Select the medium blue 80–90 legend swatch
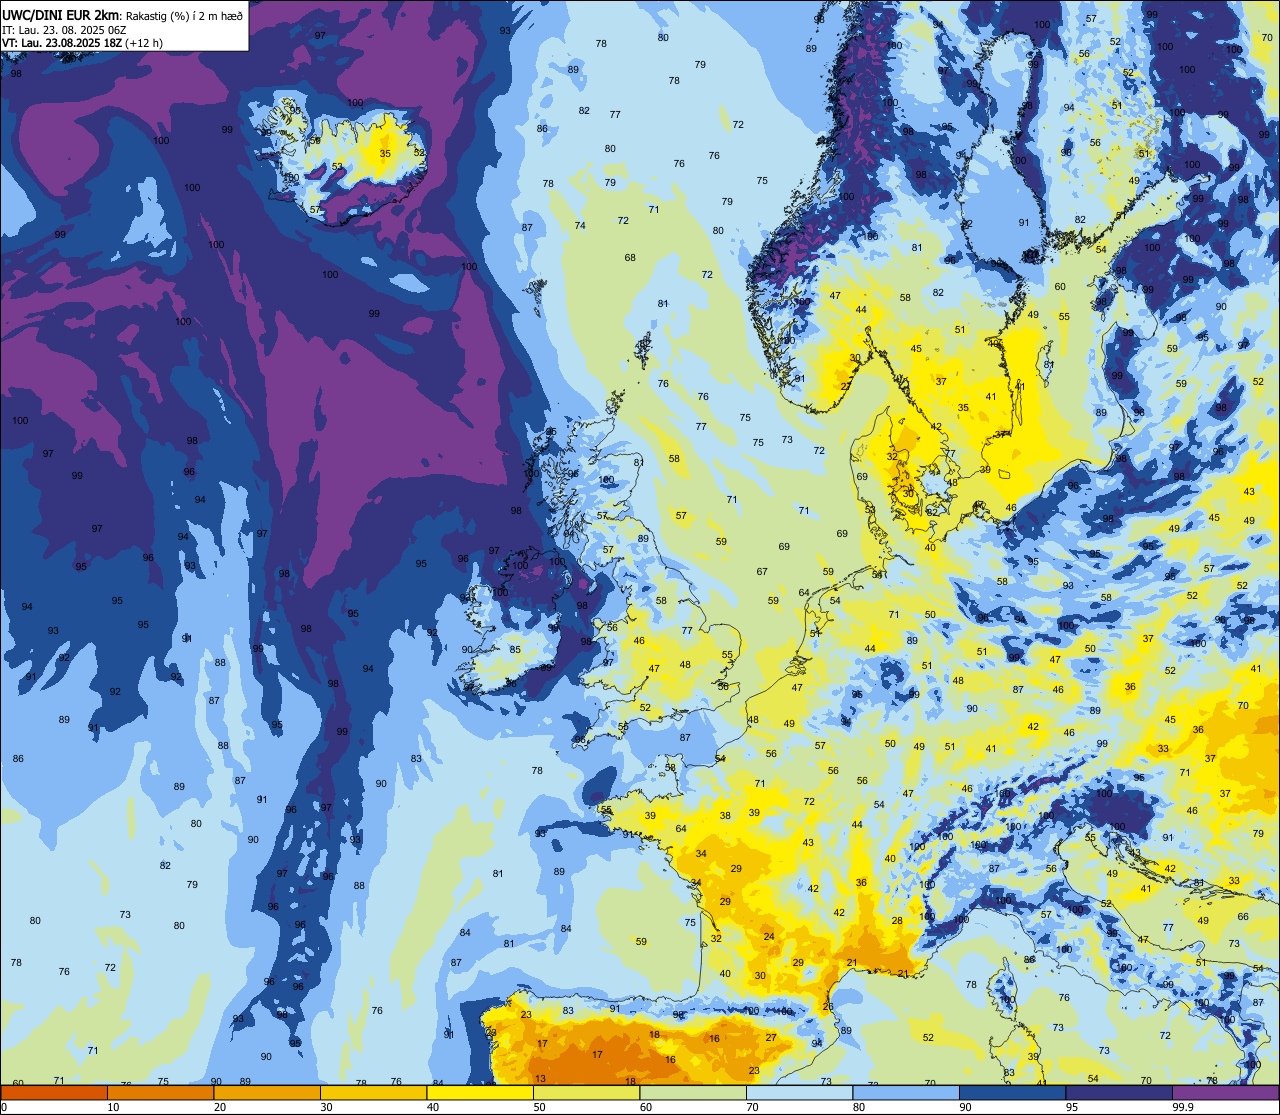The image size is (1280, 1115). pyautogui.click(x=906, y=1092)
